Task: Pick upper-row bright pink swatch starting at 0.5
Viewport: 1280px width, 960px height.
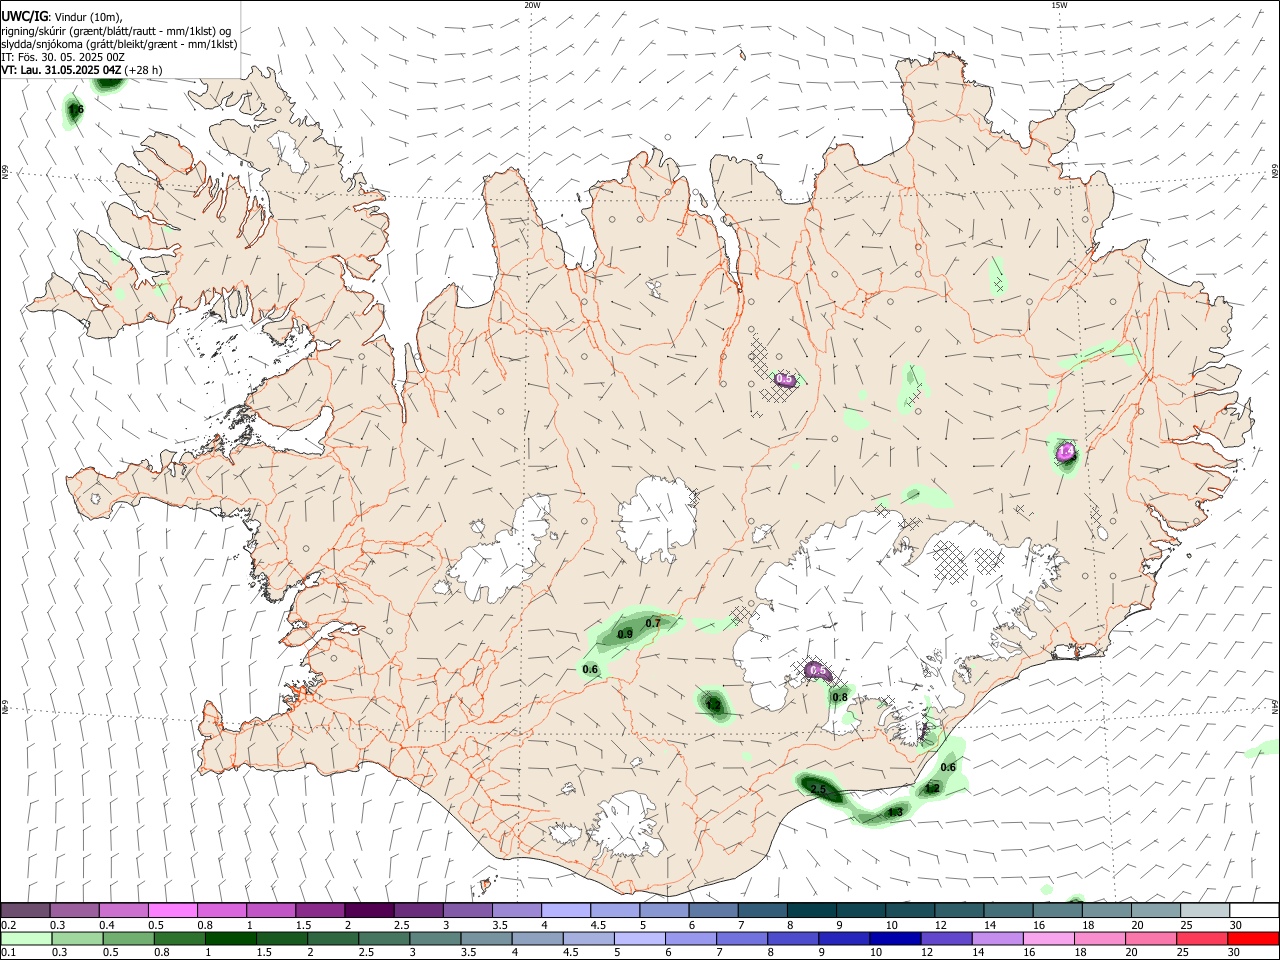Action: (x=172, y=911)
